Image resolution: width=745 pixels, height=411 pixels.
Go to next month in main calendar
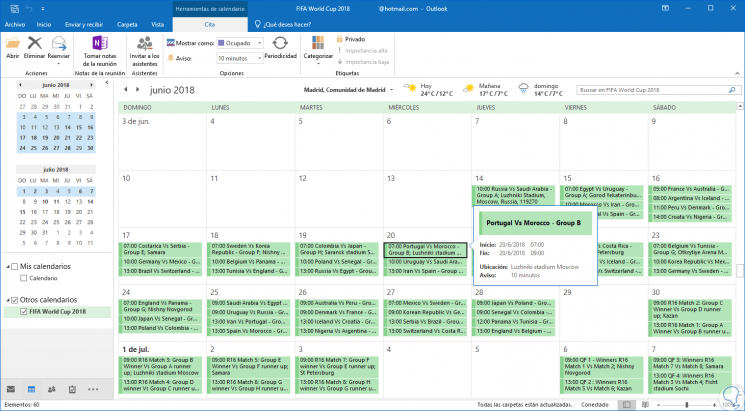click(x=137, y=89)
